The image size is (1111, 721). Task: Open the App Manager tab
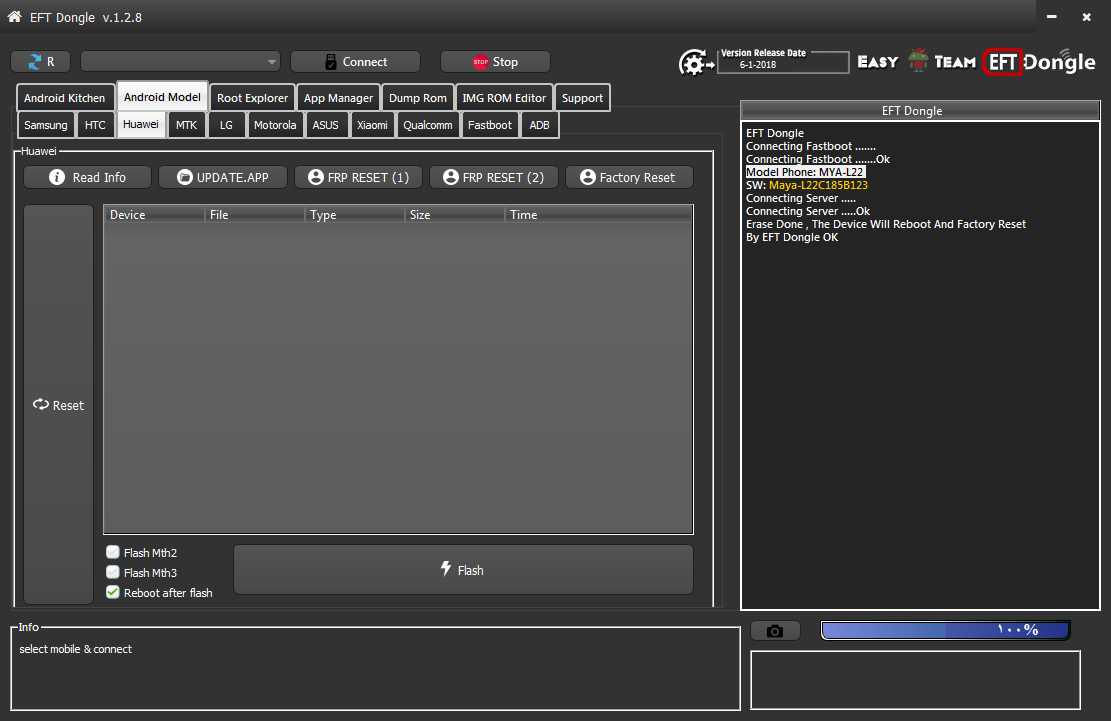(x=338, y=98)
